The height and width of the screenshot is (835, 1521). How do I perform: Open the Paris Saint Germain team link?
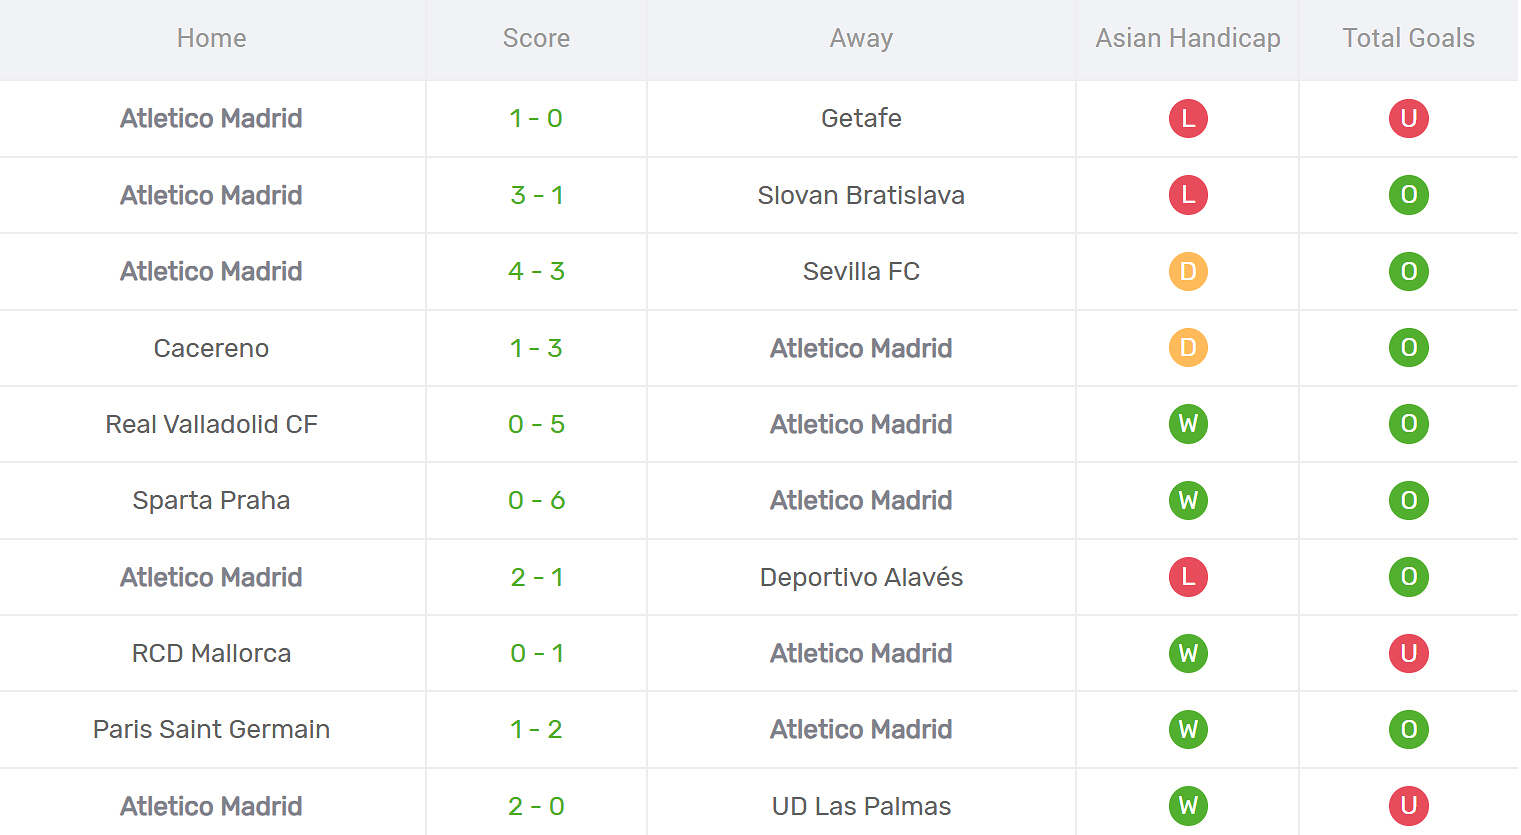tap(211, 729)
